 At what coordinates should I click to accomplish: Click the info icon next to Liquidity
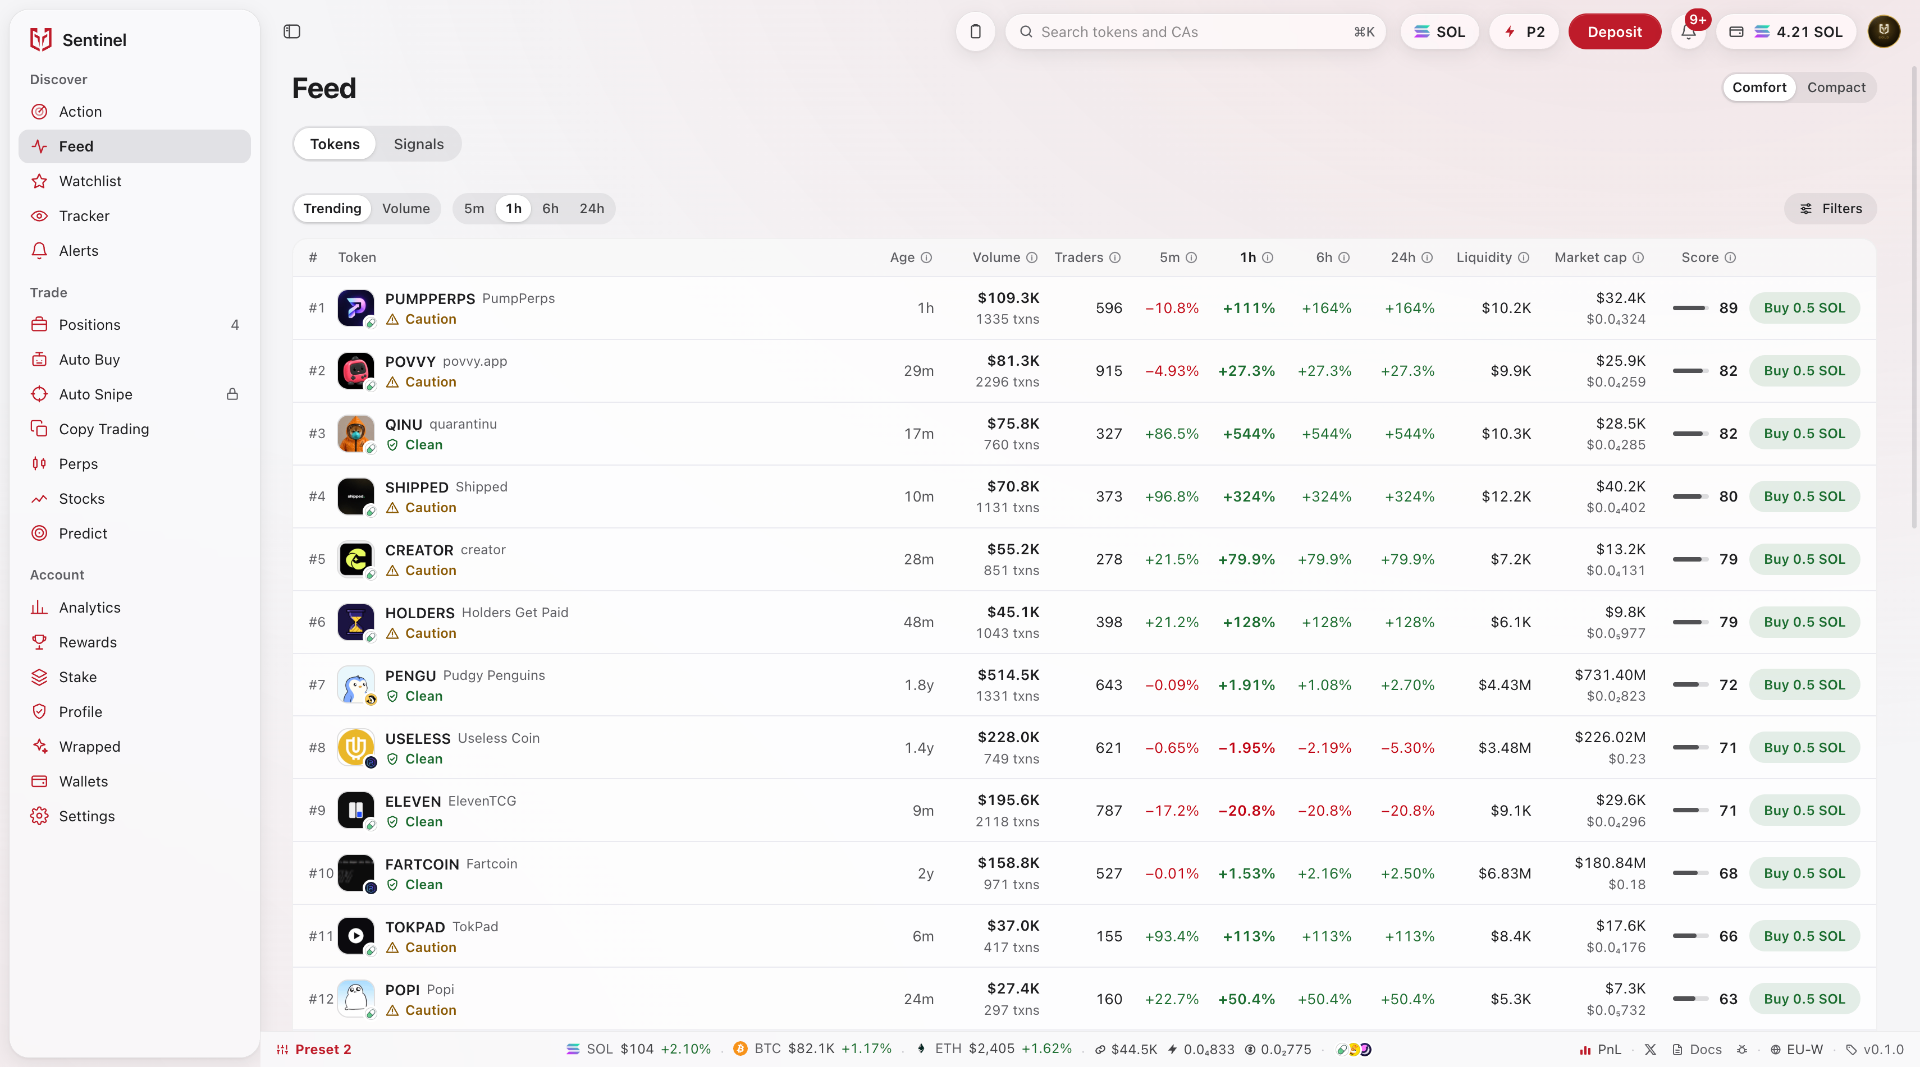[x=1523, y=258]
